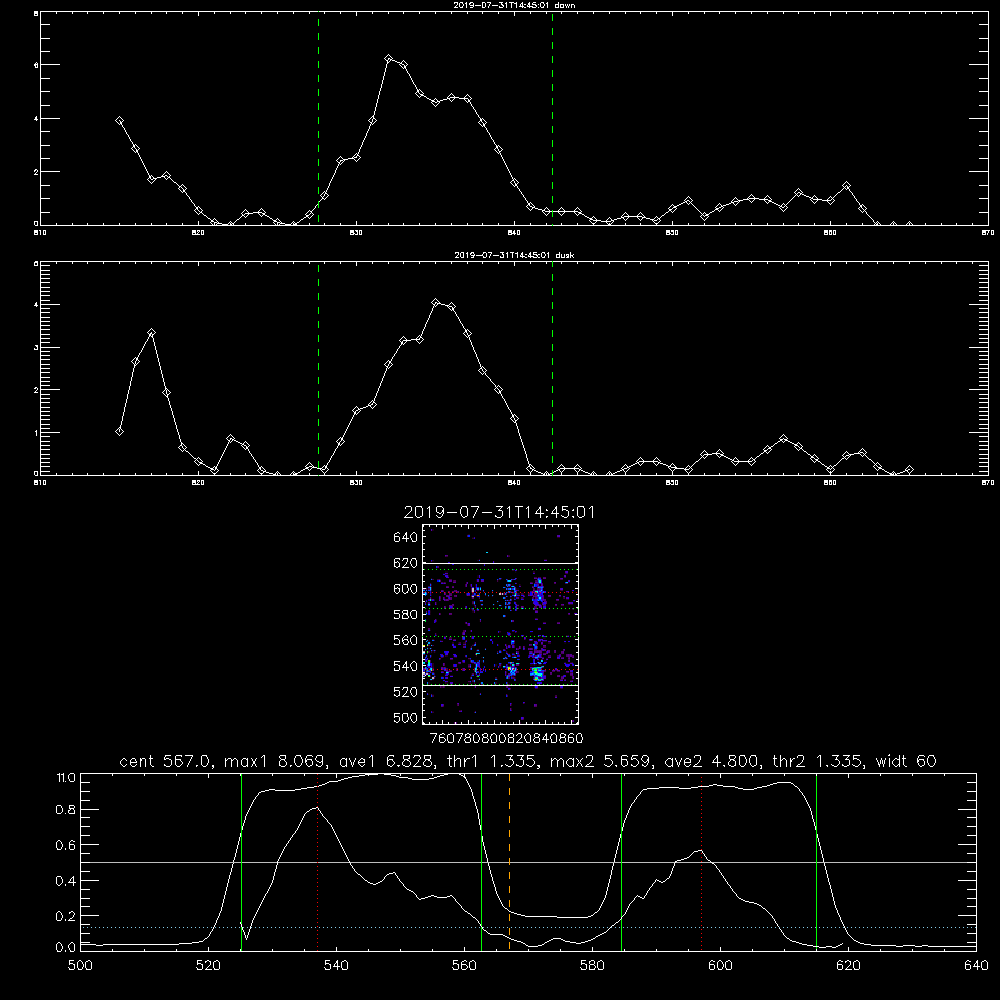Click the solid green line near 563 in bottom plot

tap(482, 862)
